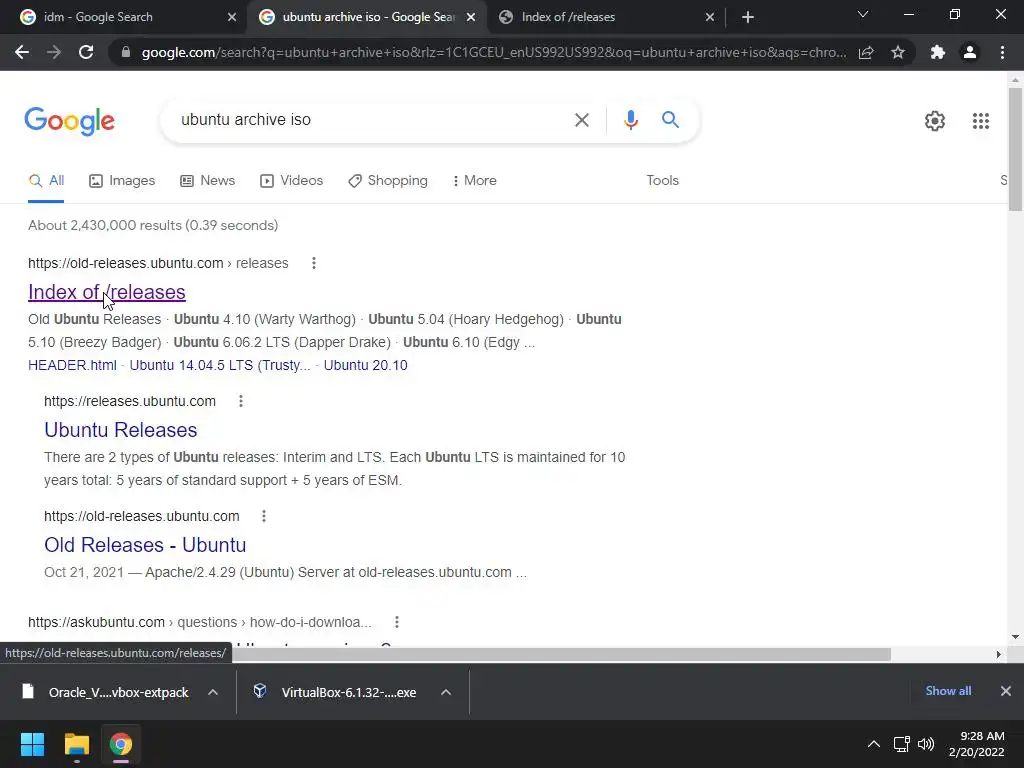Select the Images search tab

122,180
